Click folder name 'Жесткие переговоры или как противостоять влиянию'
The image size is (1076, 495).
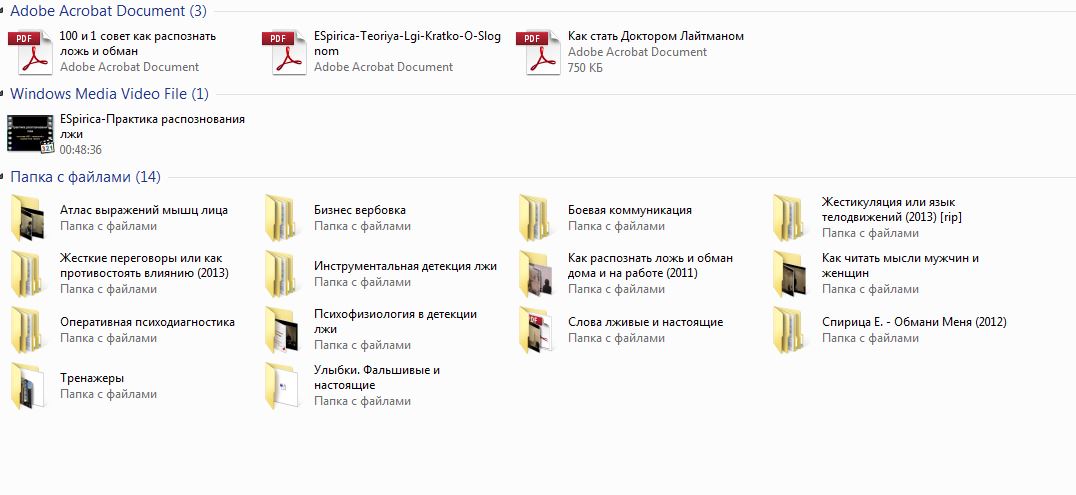(x=144, y=266)
